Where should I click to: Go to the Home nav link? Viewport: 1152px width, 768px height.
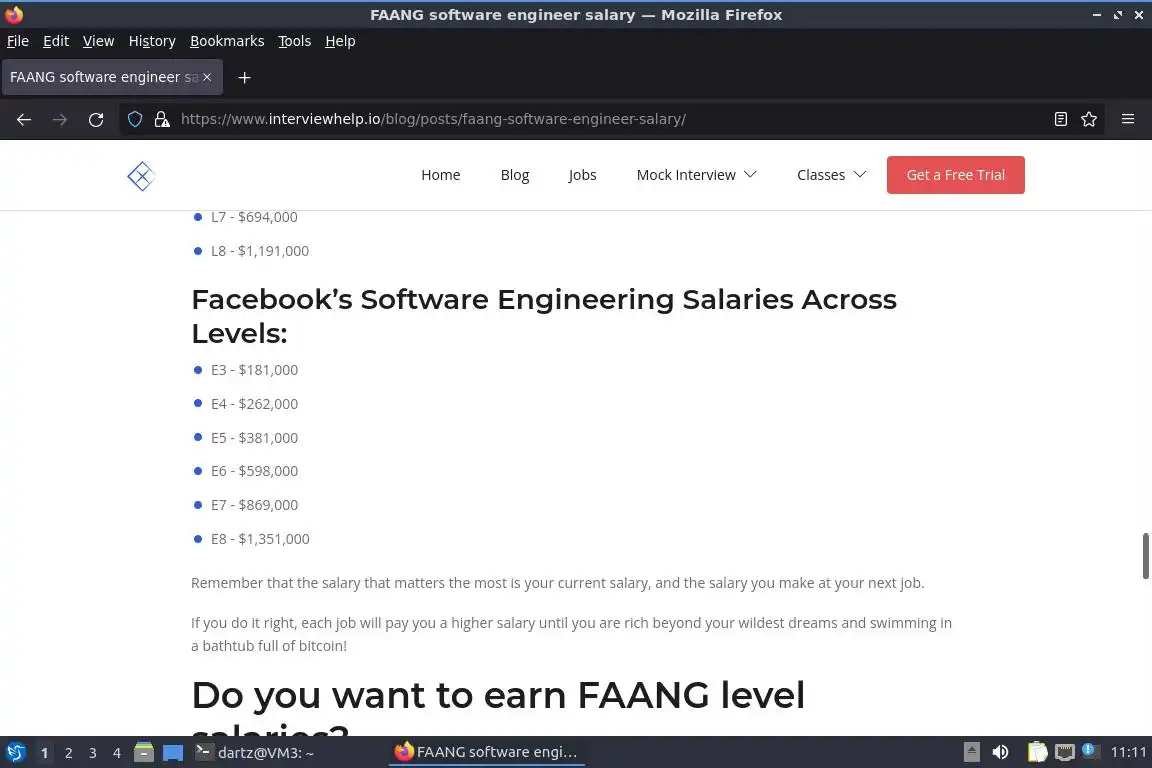tap(441, 175)
